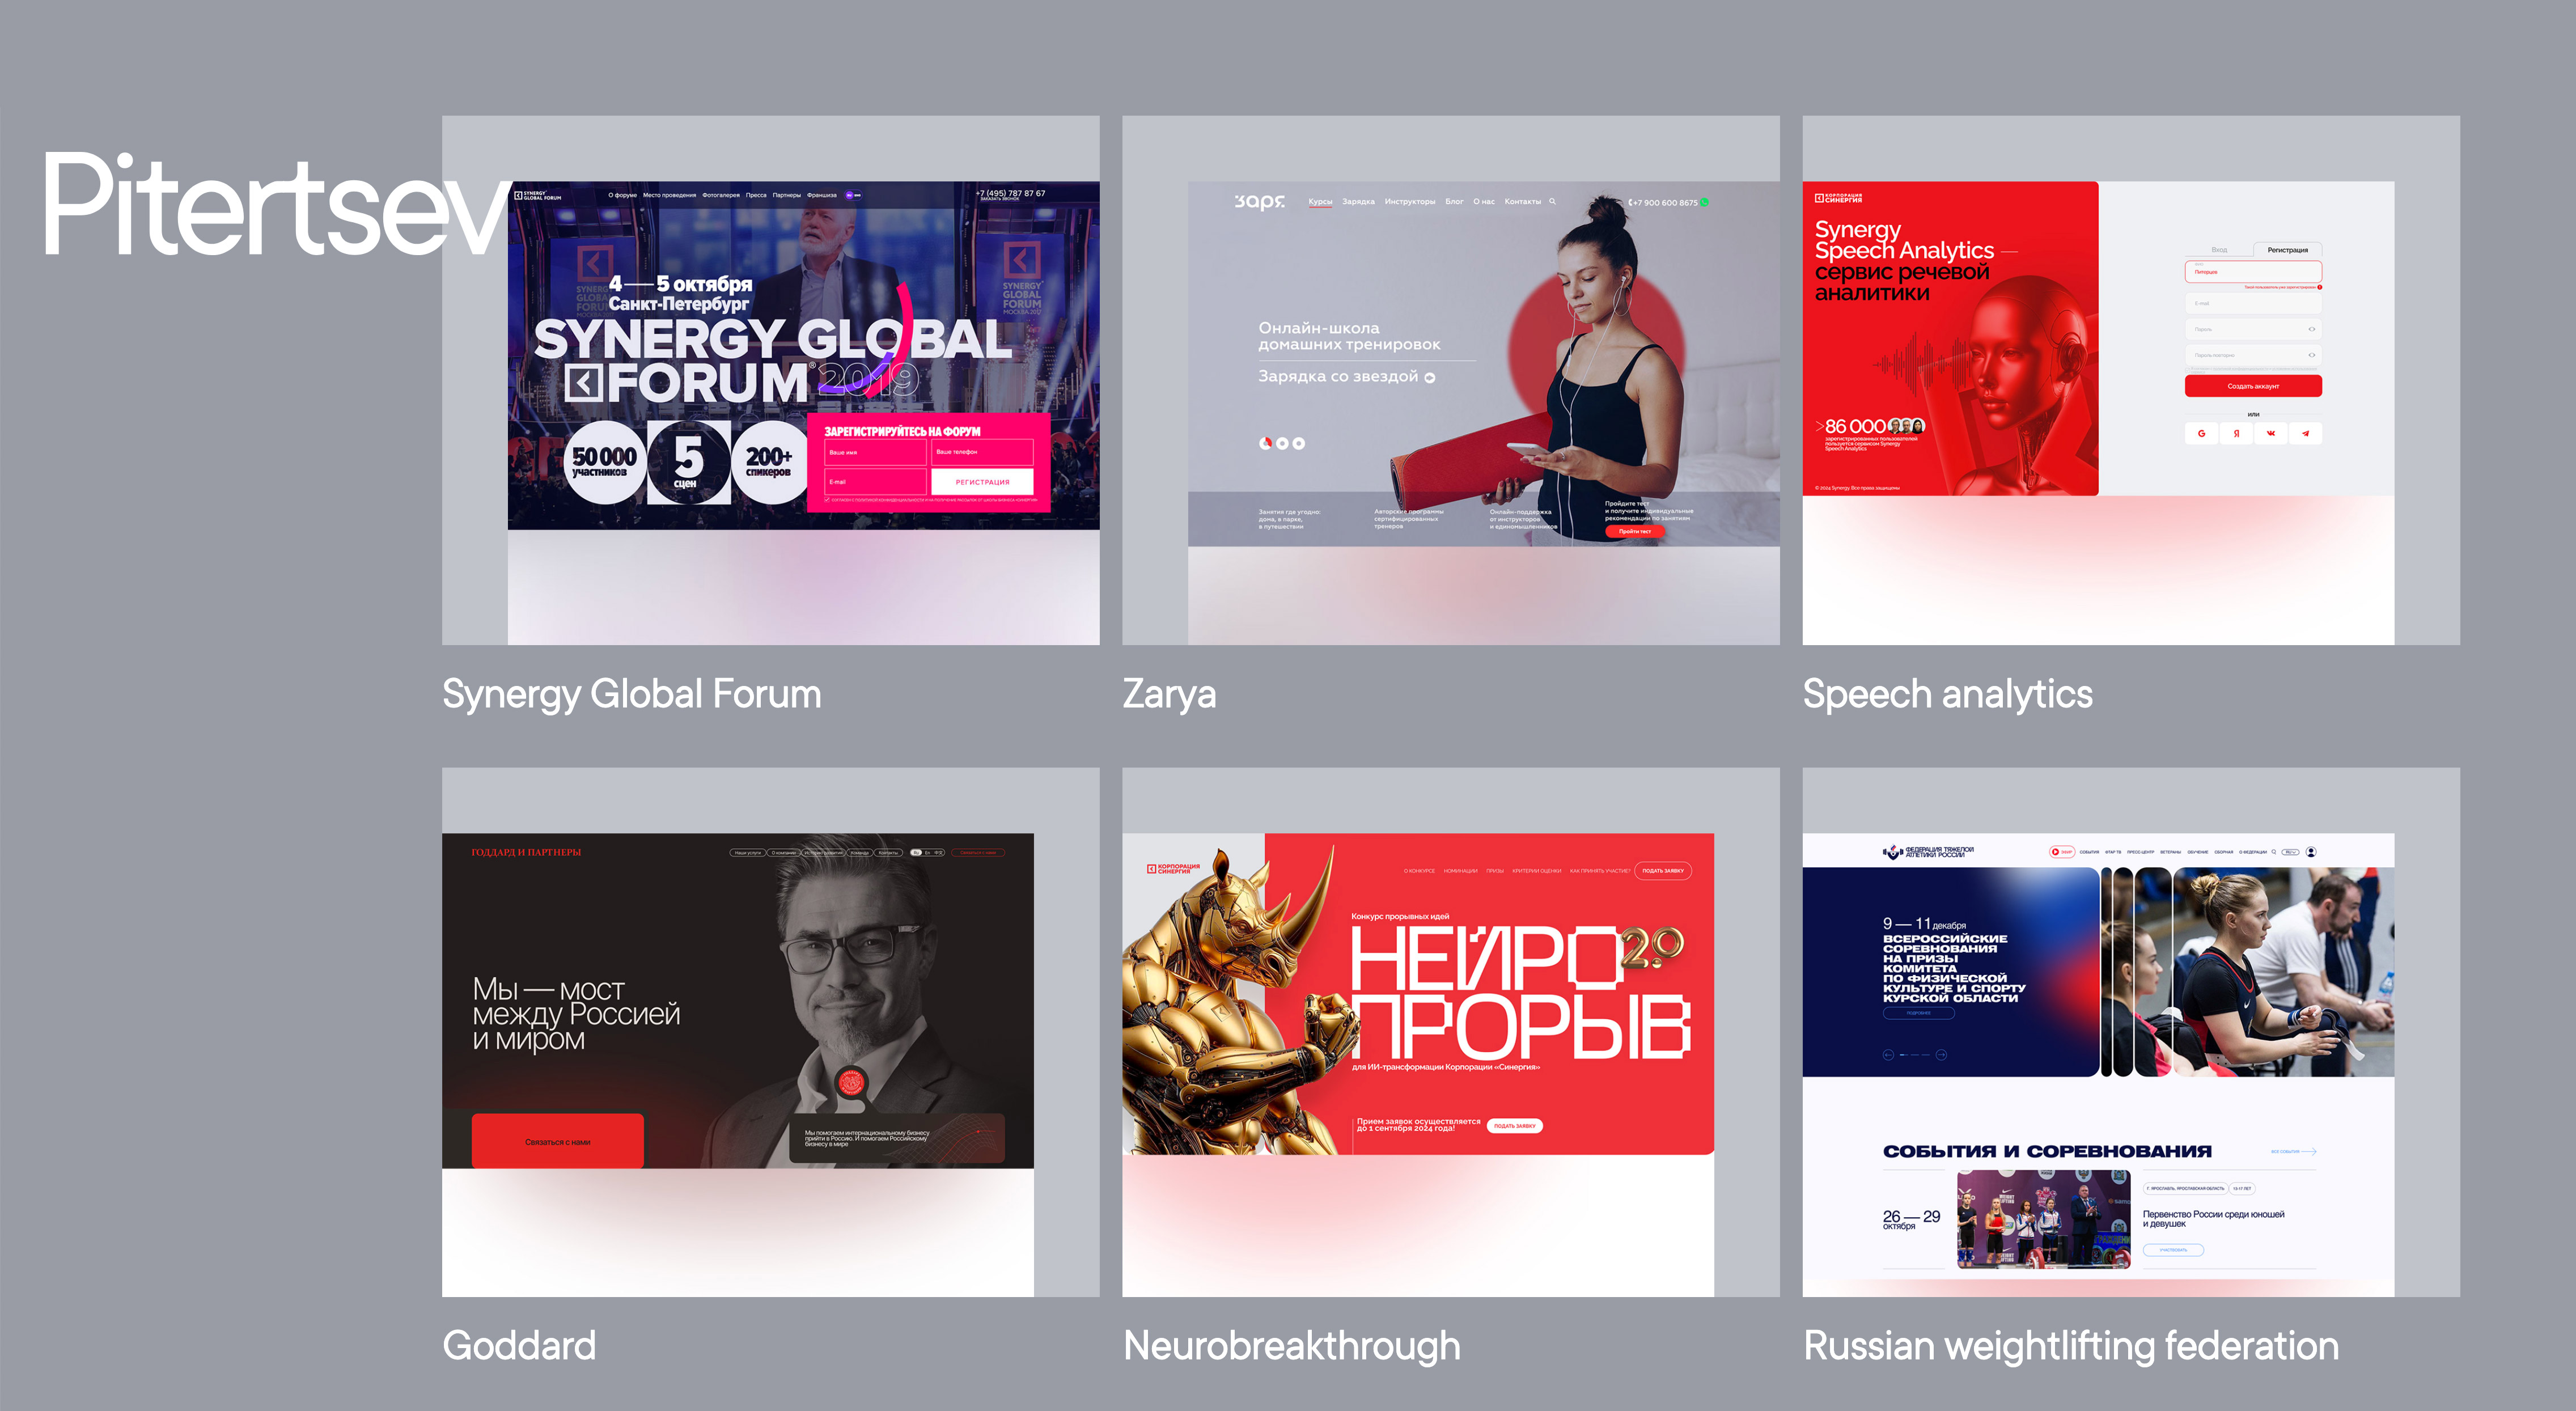Click the red Goddard seal badge

851,1082
